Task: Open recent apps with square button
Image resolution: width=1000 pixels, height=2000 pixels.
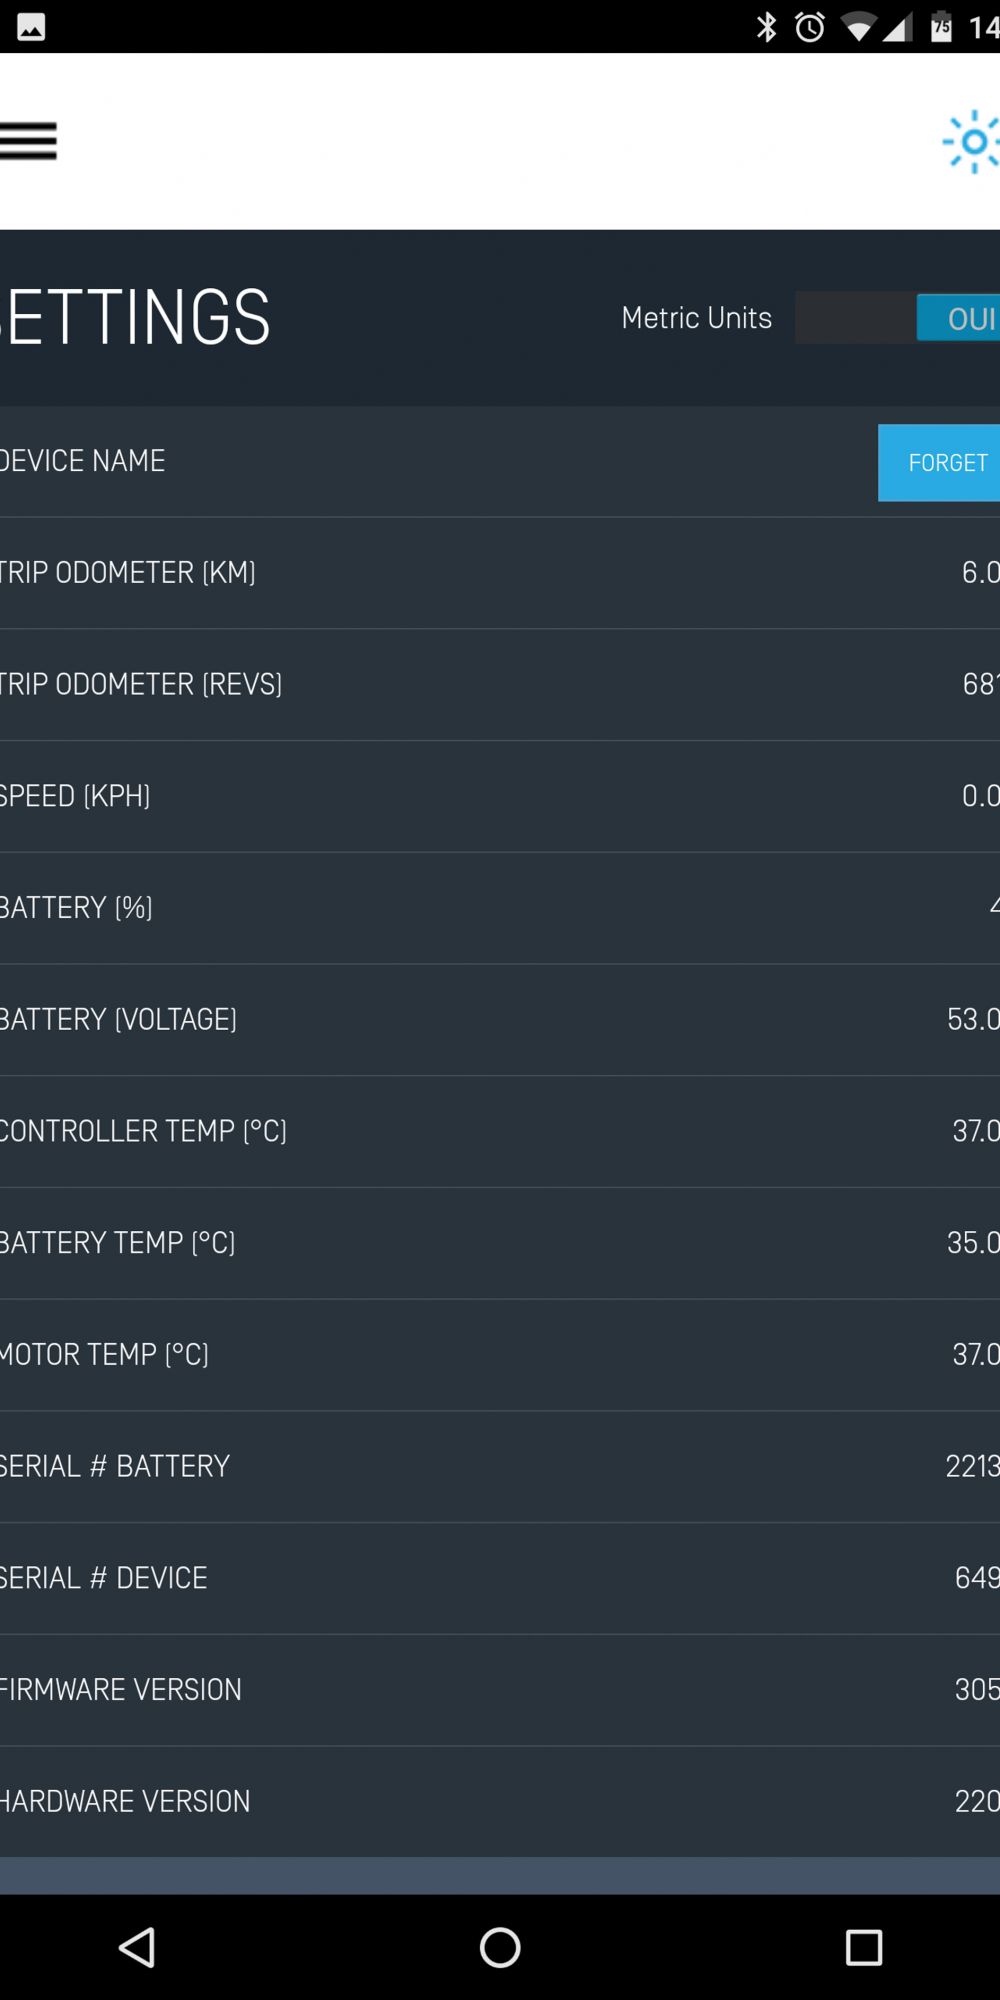Action: [863, 1947]
